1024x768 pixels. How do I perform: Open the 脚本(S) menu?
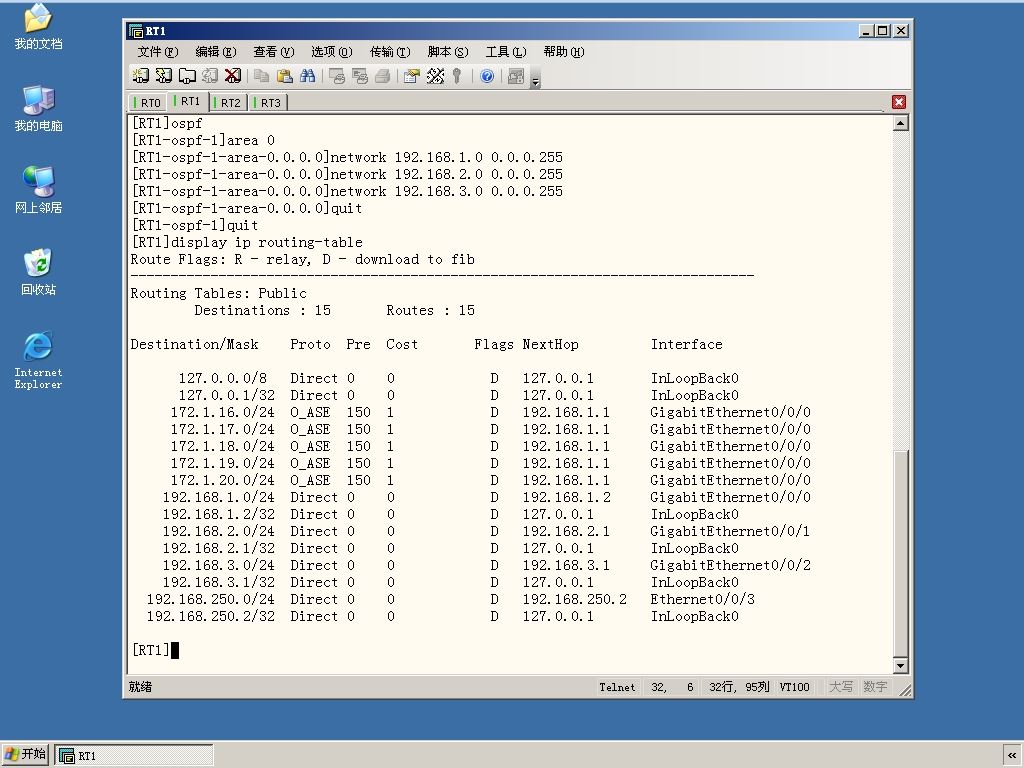[x=448, y=52]
